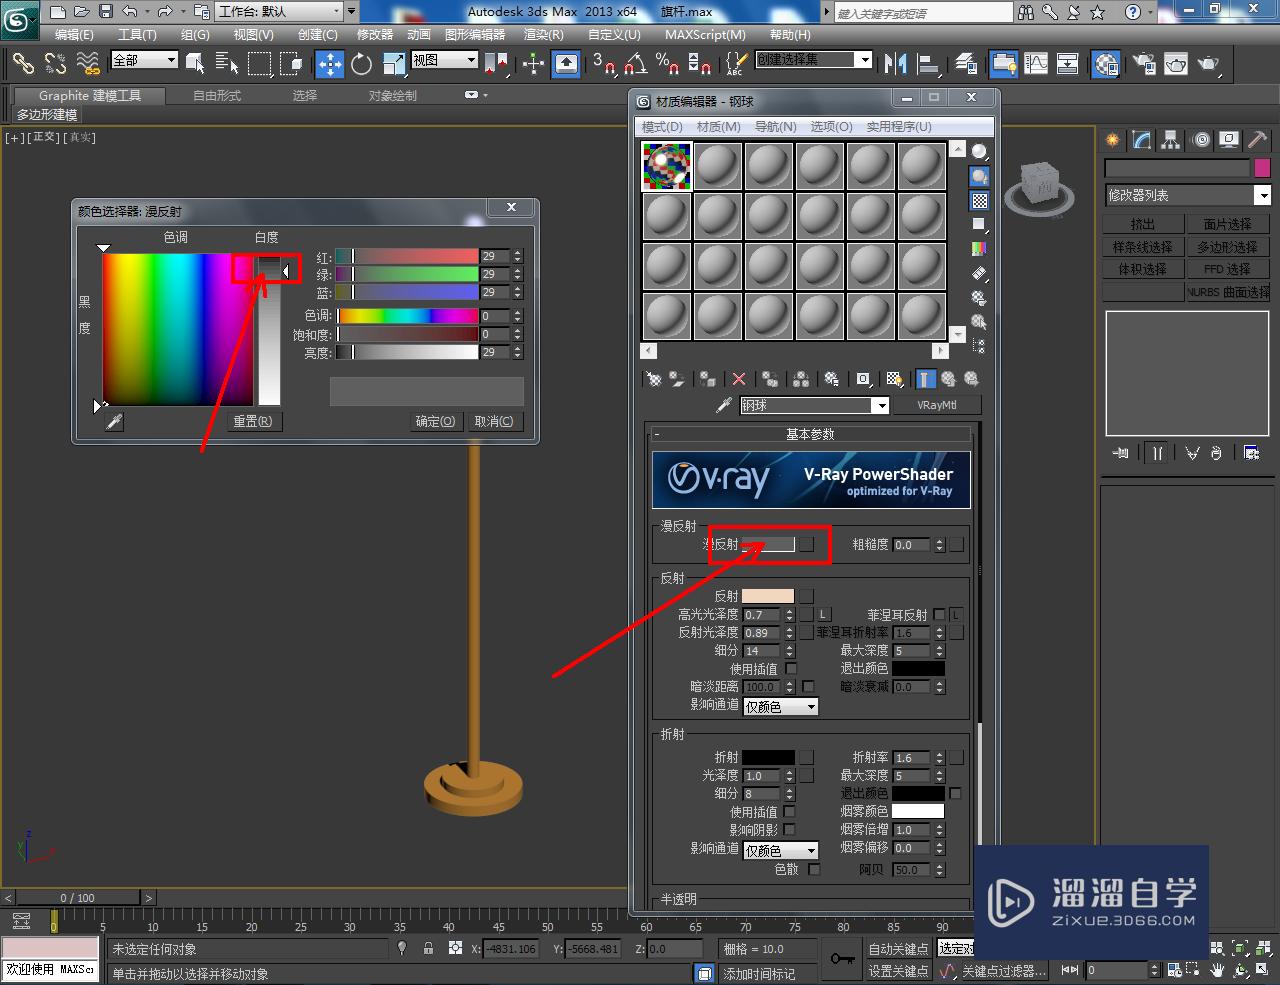1280x985 pixels.
Task: Select the Link tool in main toolbar
Action: (23, 64)
